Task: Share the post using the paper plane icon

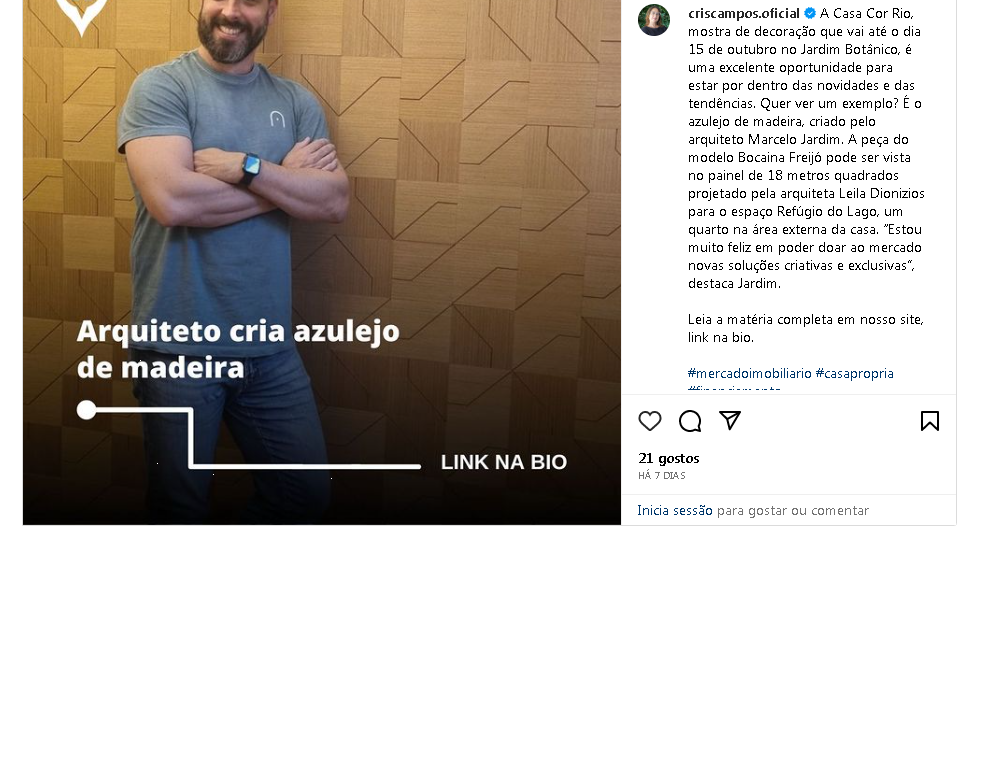Action: 730,420
